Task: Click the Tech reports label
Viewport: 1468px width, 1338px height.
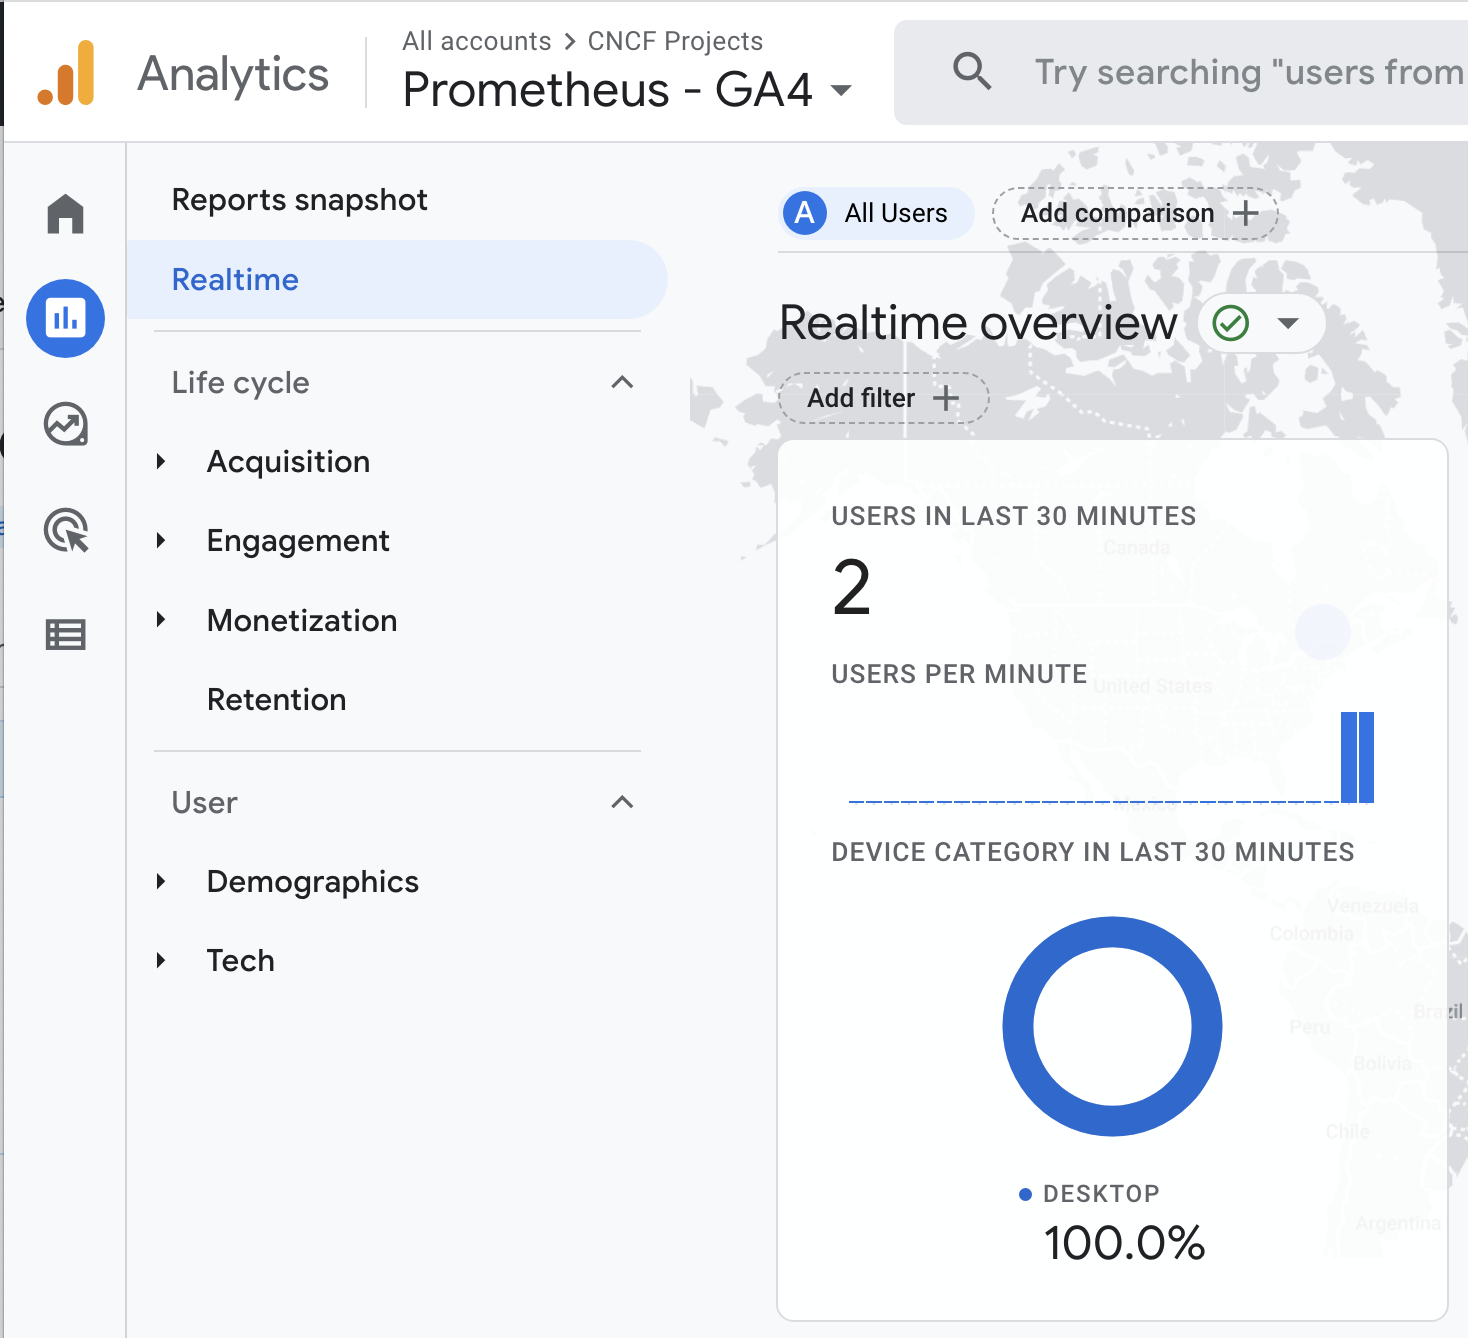Action: pyautogui.click(x=240, y=961)
